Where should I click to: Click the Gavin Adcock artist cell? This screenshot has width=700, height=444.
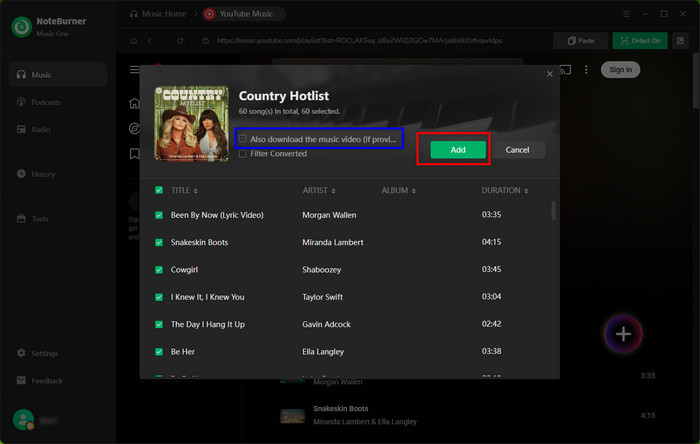pyautogui.click(x=326, y=324)
